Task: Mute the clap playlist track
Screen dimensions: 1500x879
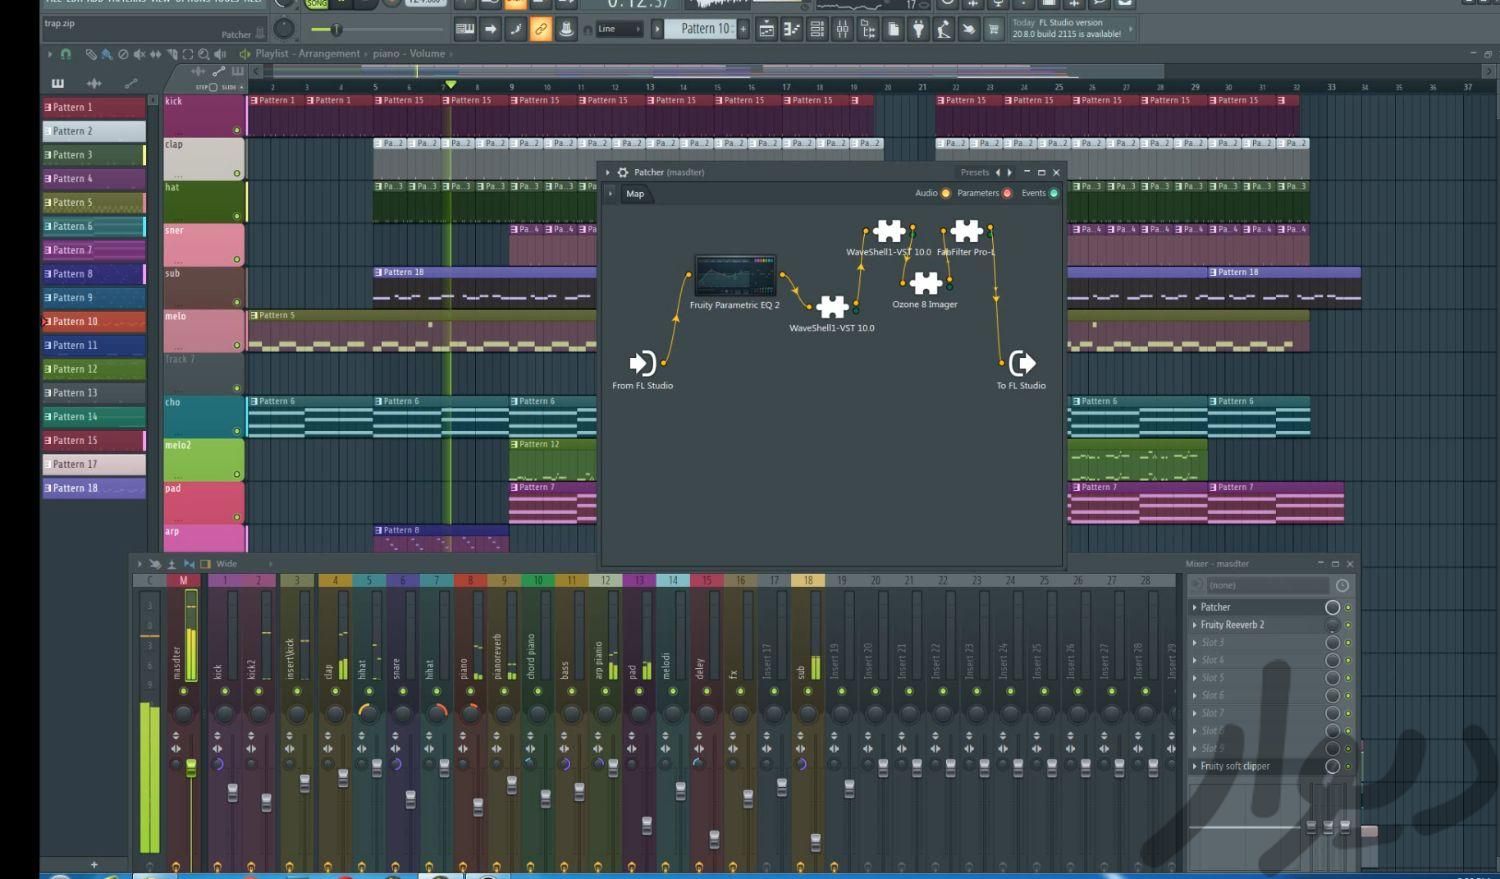Action: [x=237, y=173]
